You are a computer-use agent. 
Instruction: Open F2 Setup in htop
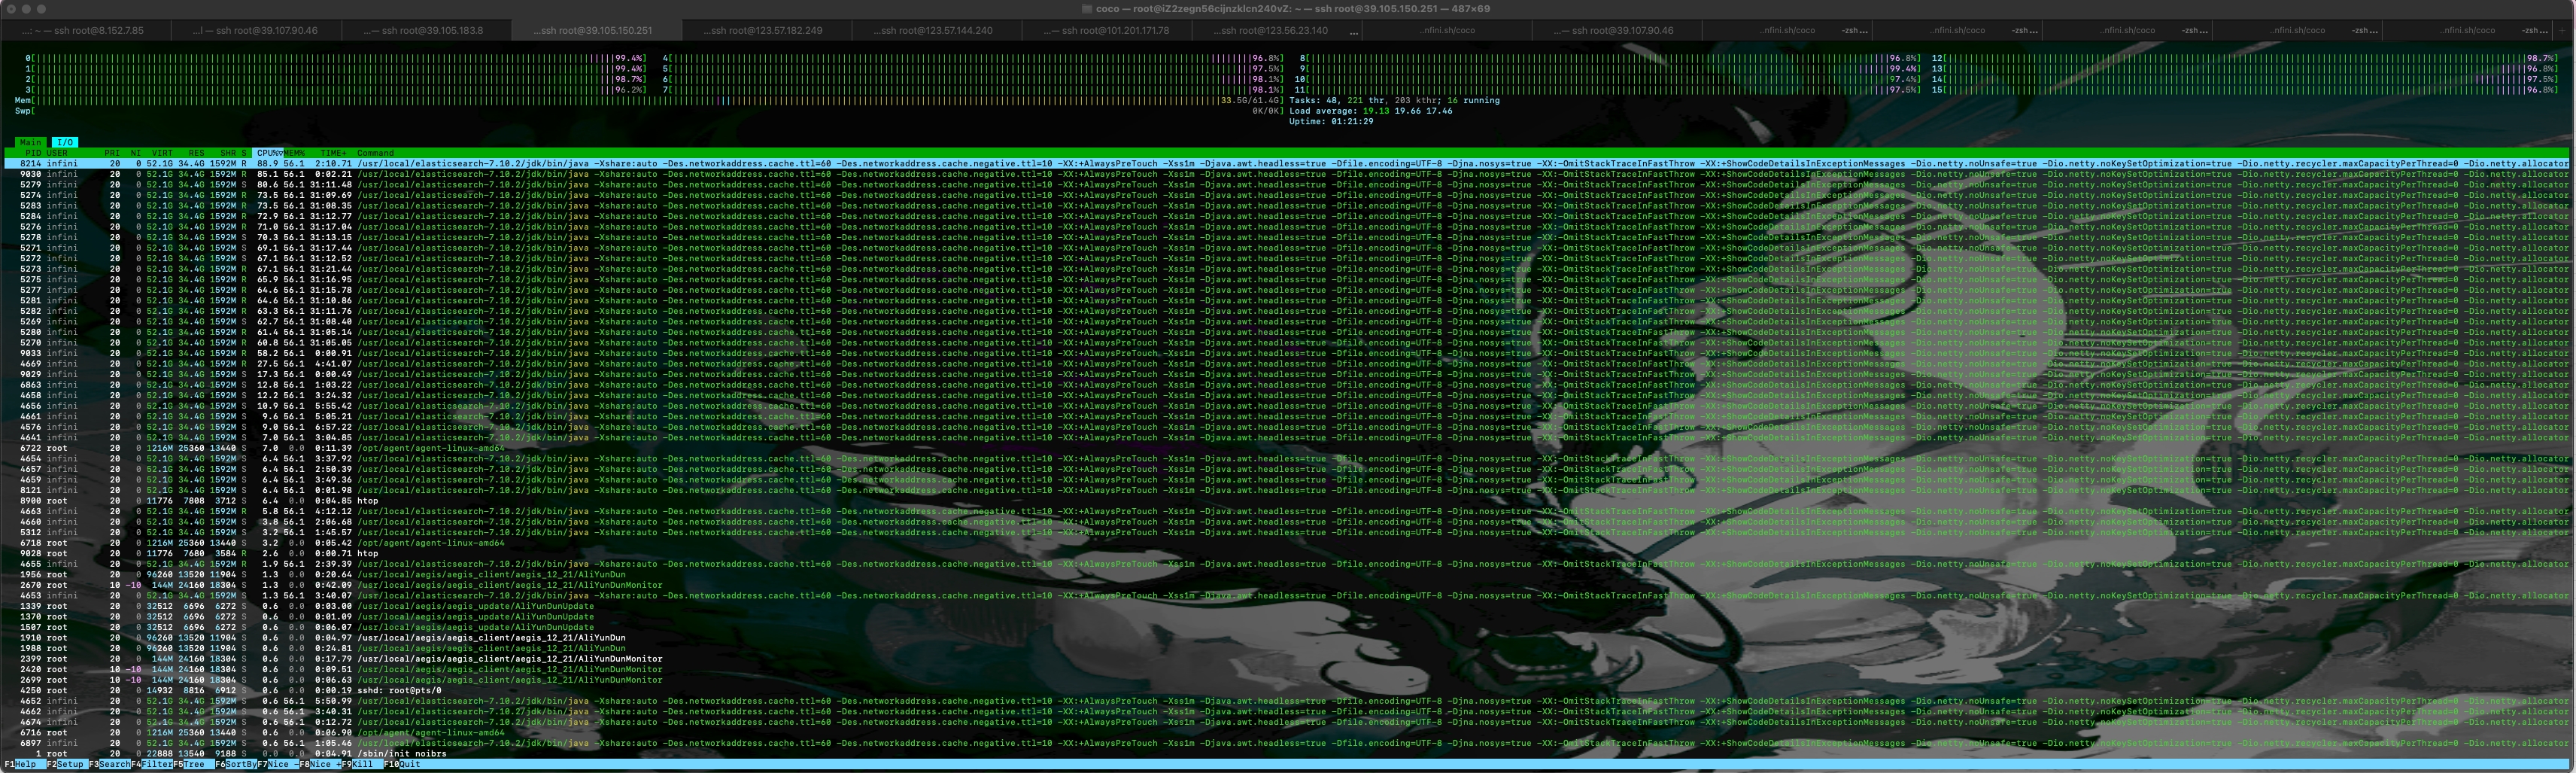coord(66,764)
